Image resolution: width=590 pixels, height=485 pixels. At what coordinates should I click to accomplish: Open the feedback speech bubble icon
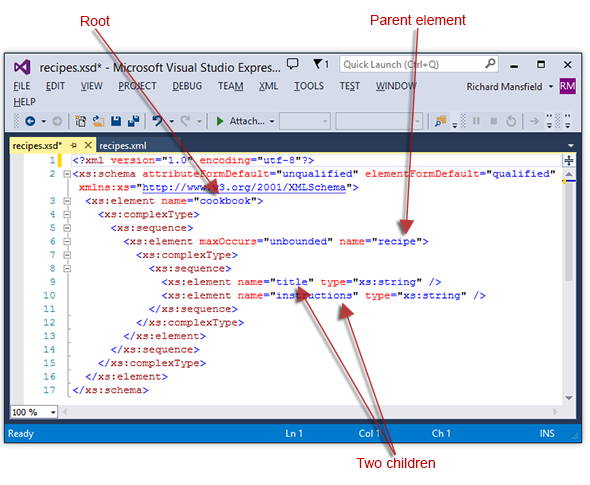coord(292,64)
